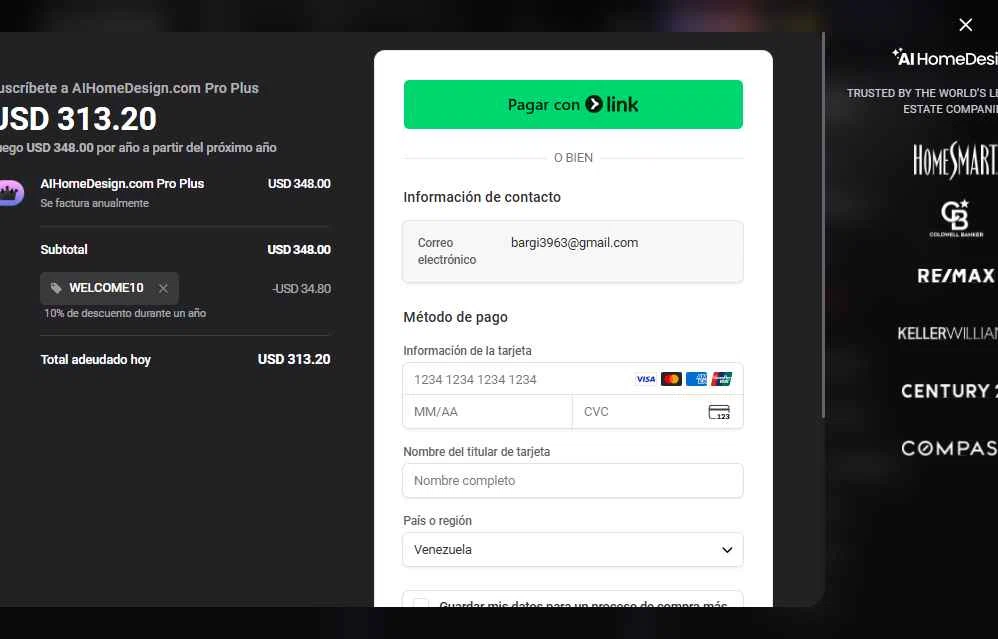Click the Pagar con link button
998x639 pixels.
click(x=573, y=104)
